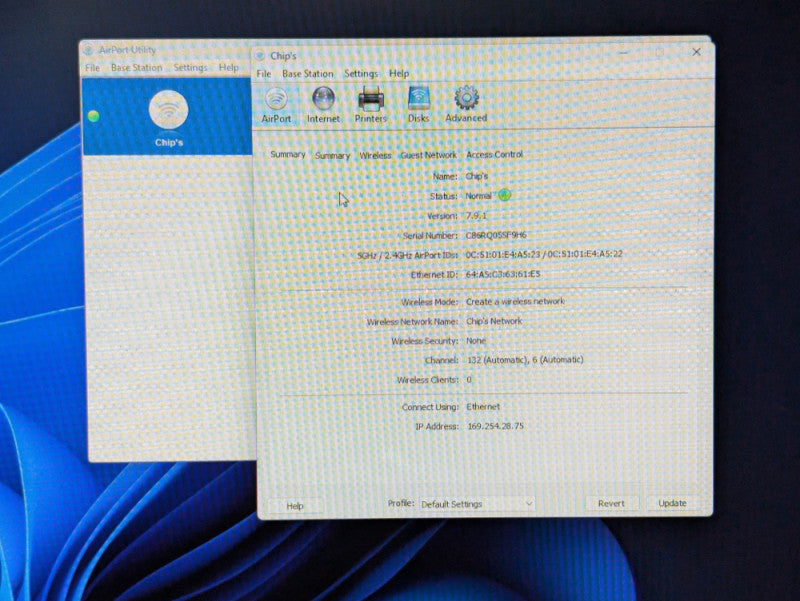This screenshot has width=800, height=601.
Task: Open File menu in Chip's window
Action: (264, 73)
